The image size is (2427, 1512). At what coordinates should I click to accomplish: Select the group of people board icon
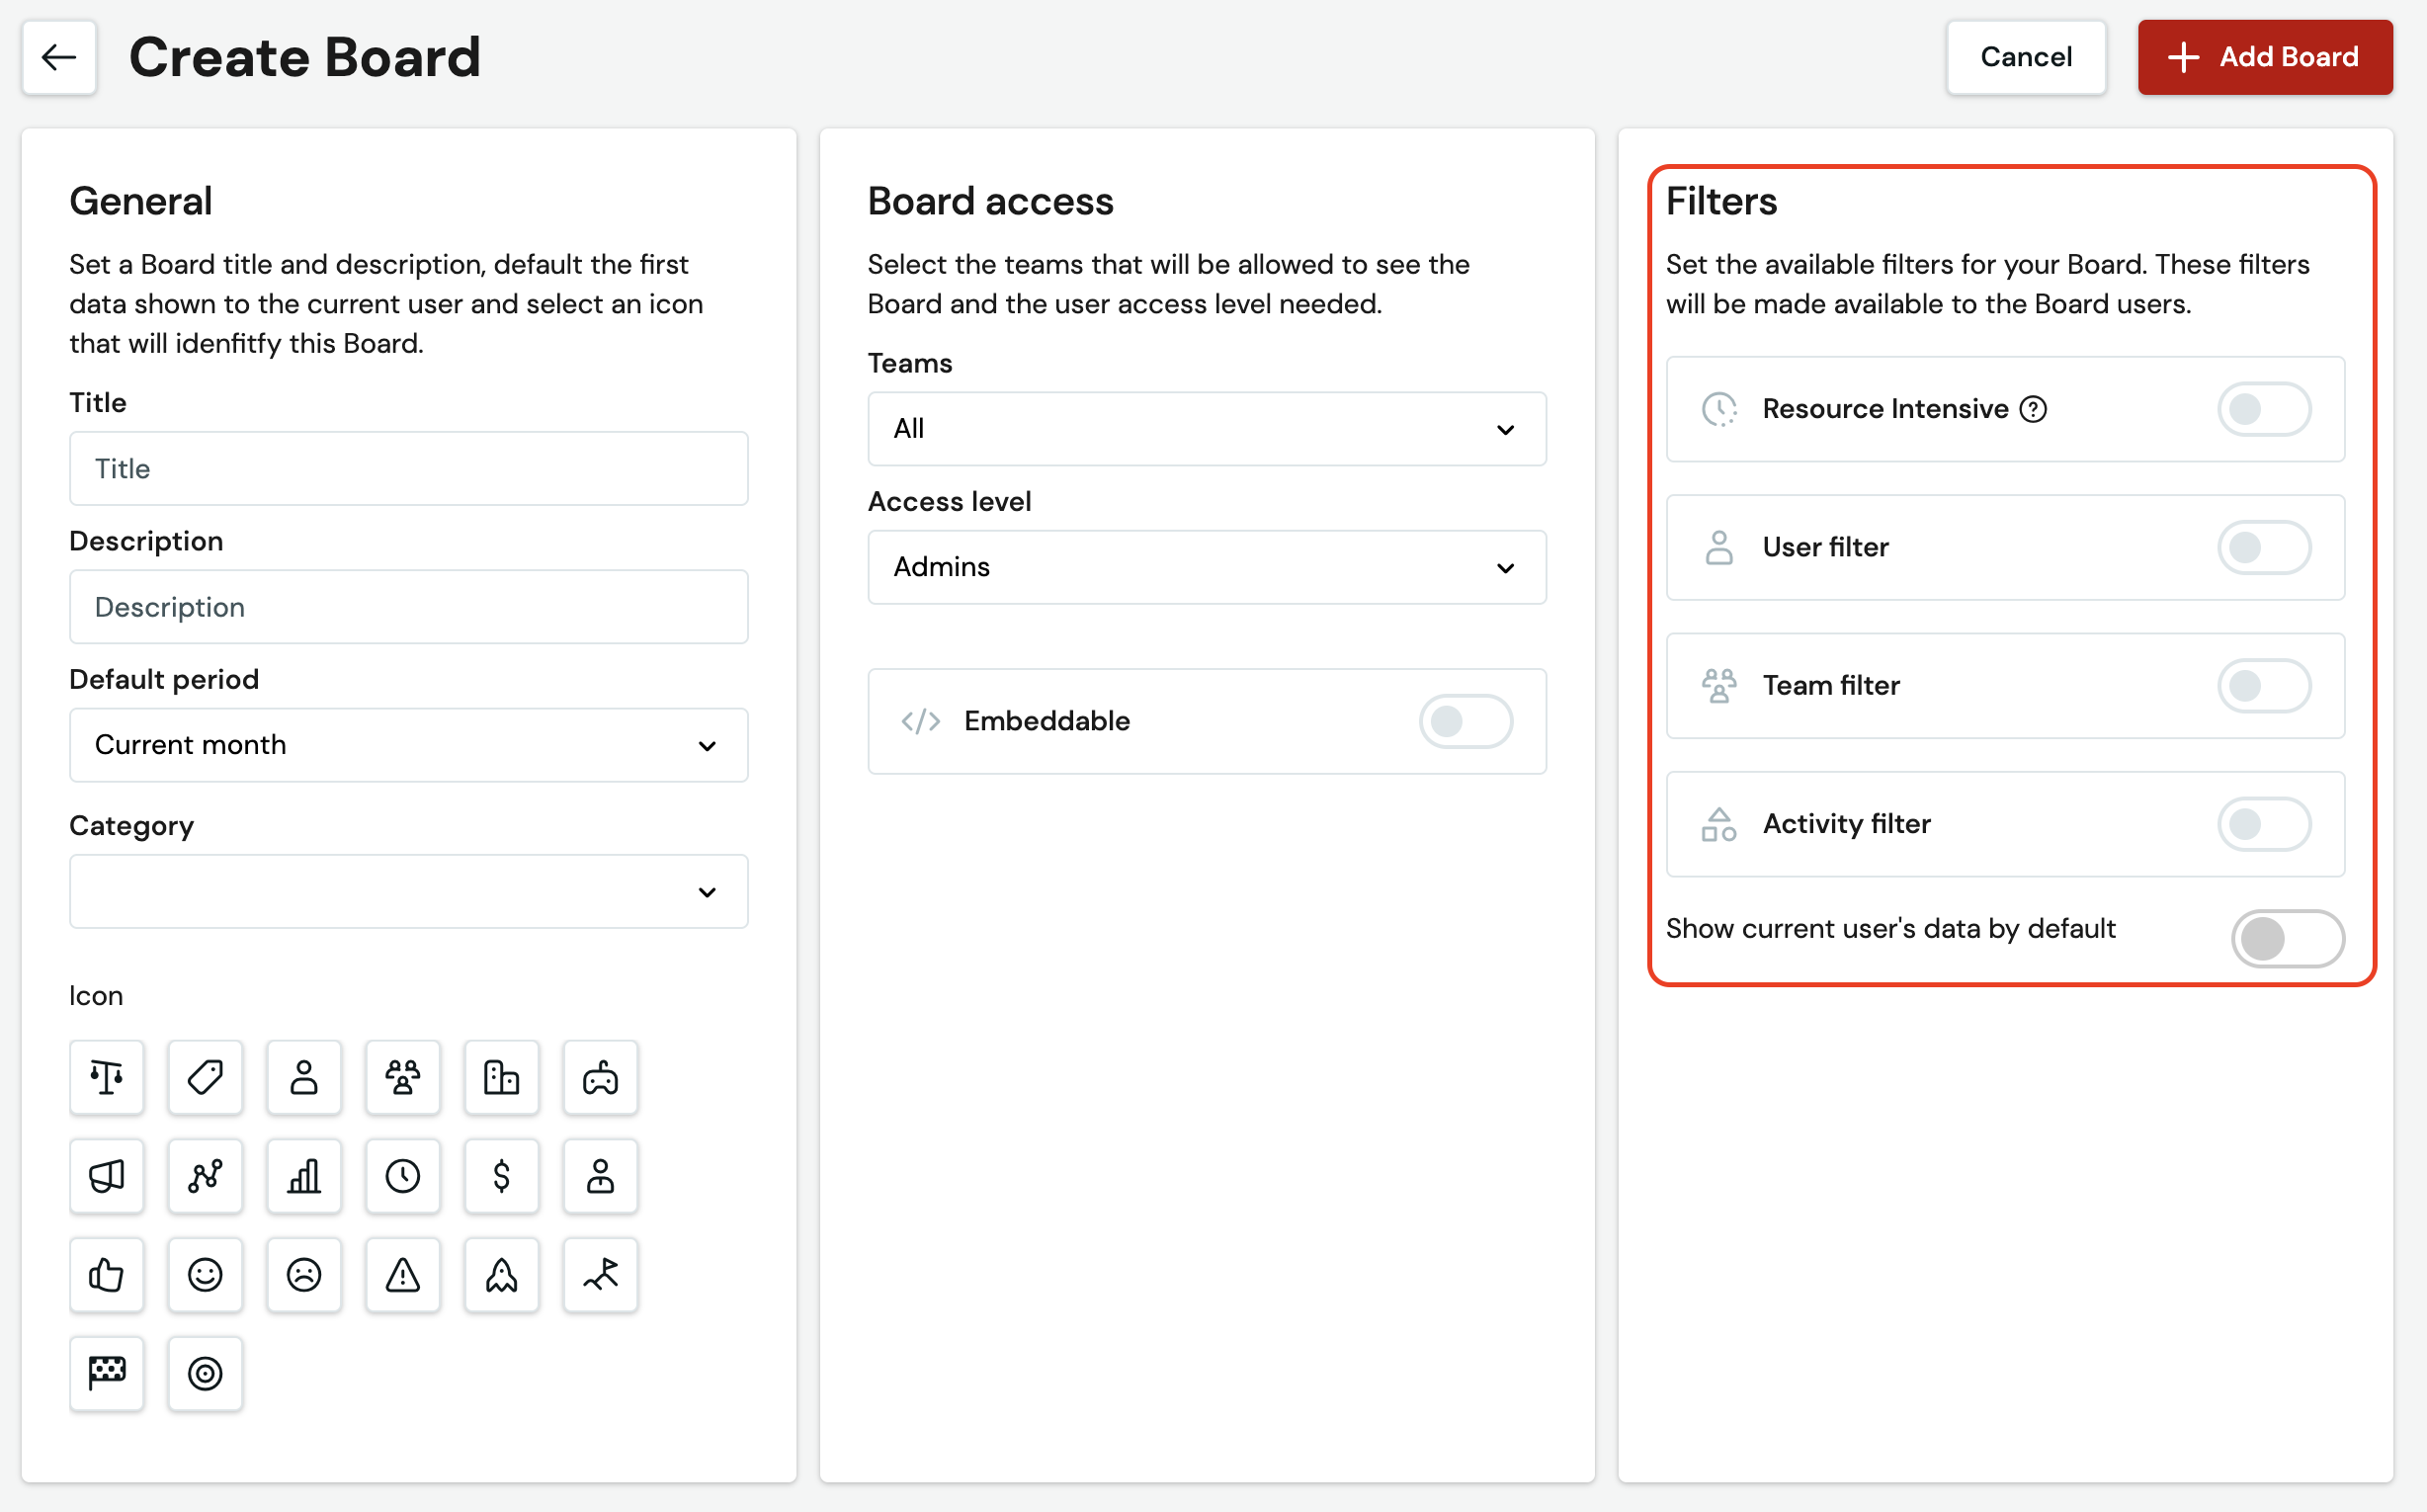[x=403, y=1077]
